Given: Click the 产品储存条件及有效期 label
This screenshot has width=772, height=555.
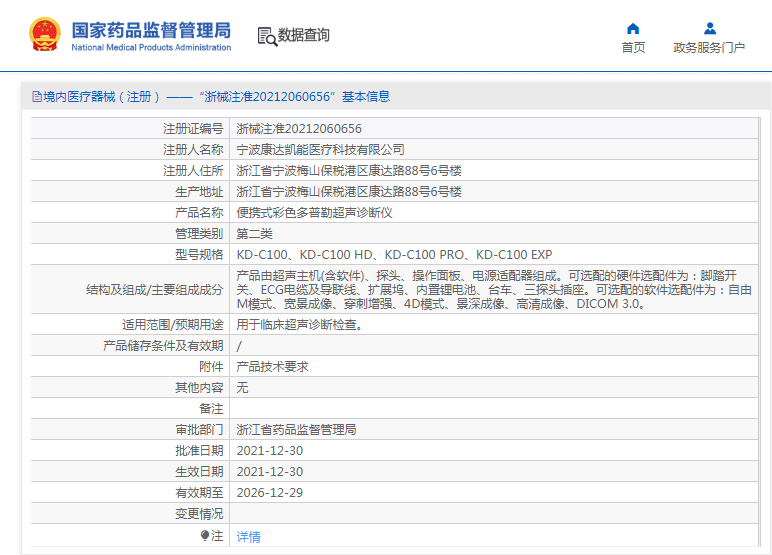Looking at the screenshot, I should pos(163,346).
